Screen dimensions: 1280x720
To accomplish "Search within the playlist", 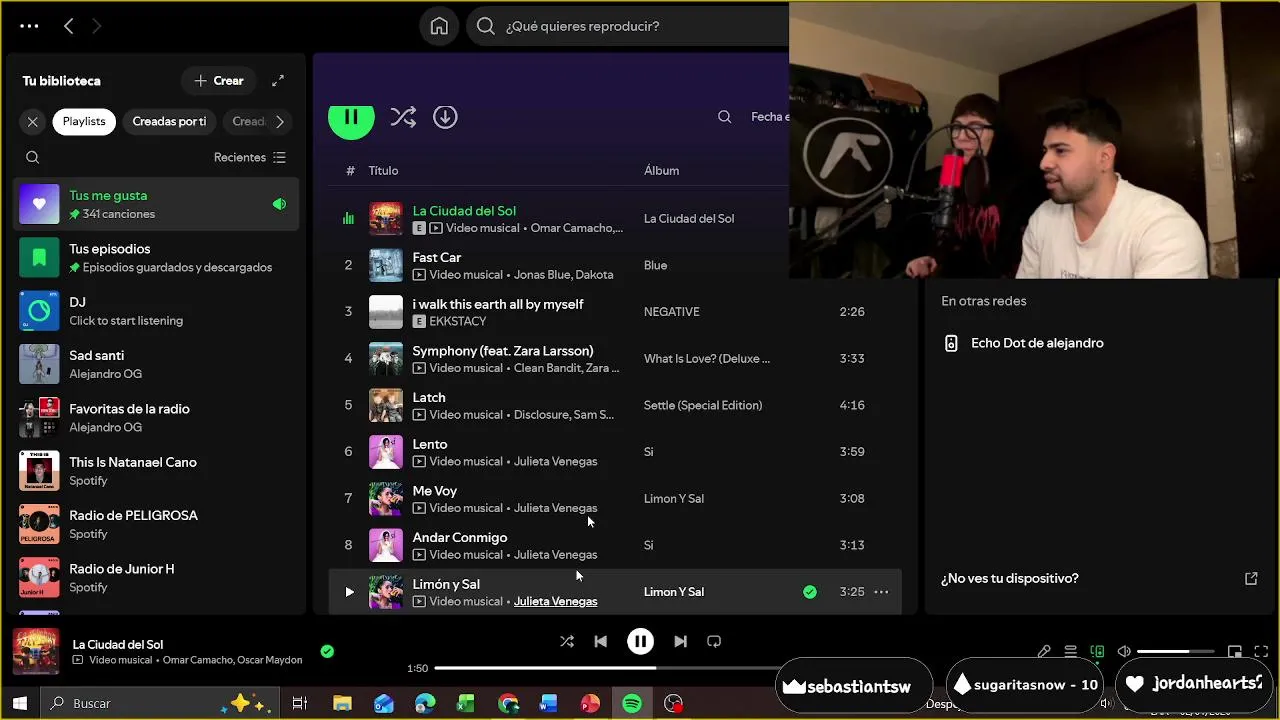I will (724, 117).
